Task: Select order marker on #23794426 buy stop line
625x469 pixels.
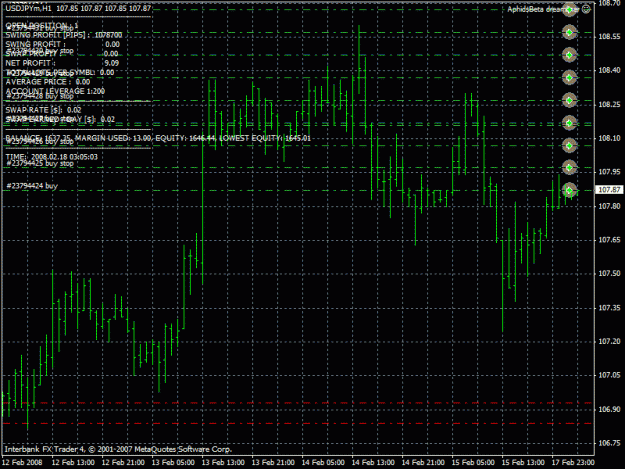Action: tap(570, 146)
